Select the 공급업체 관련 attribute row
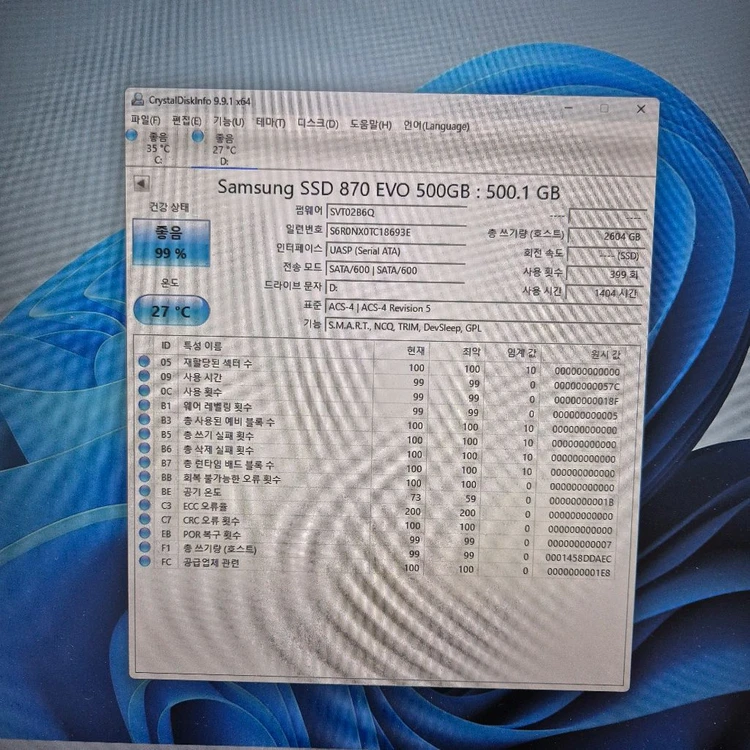The height and width of the screenshot is (750, 750). click(x=375, y=565)
